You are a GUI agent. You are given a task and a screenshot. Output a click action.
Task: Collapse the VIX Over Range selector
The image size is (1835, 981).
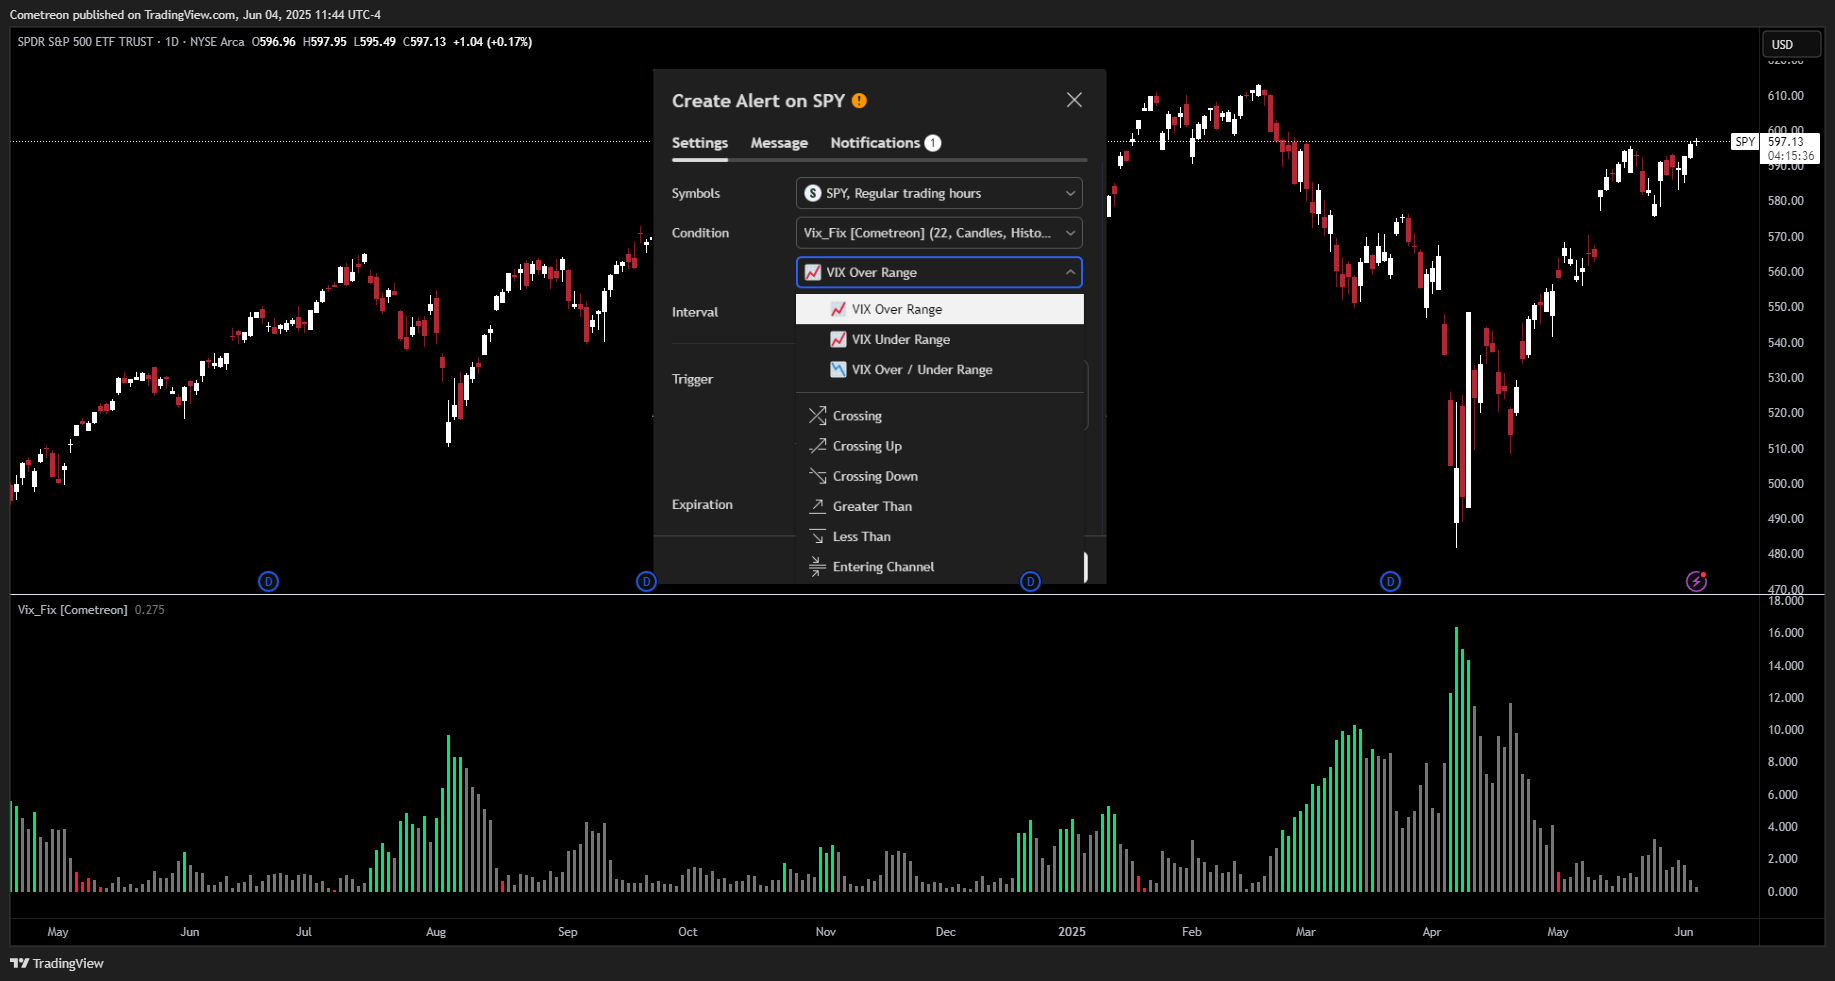tap(939, 272)
